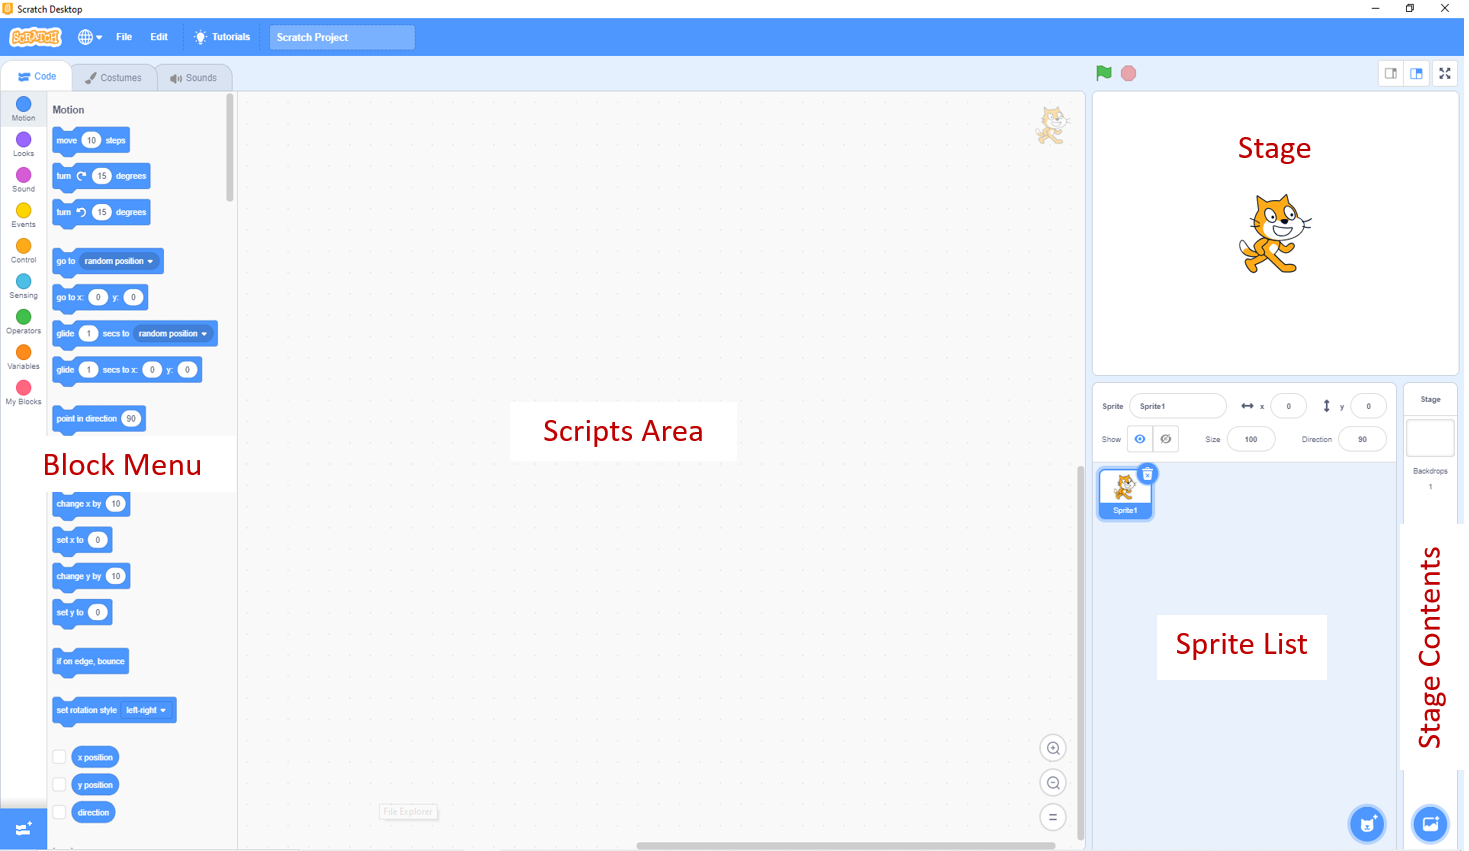Reset scripts area zoom to default
The height and width of the screenshot is (851, 1469).
tap(1053, 817)
